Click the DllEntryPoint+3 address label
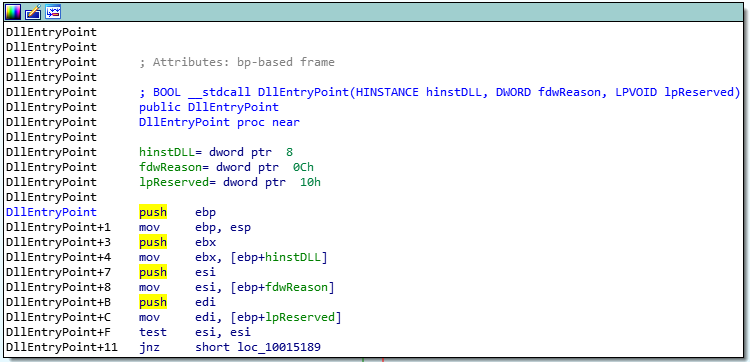750x362 pixels. point(58,242)
